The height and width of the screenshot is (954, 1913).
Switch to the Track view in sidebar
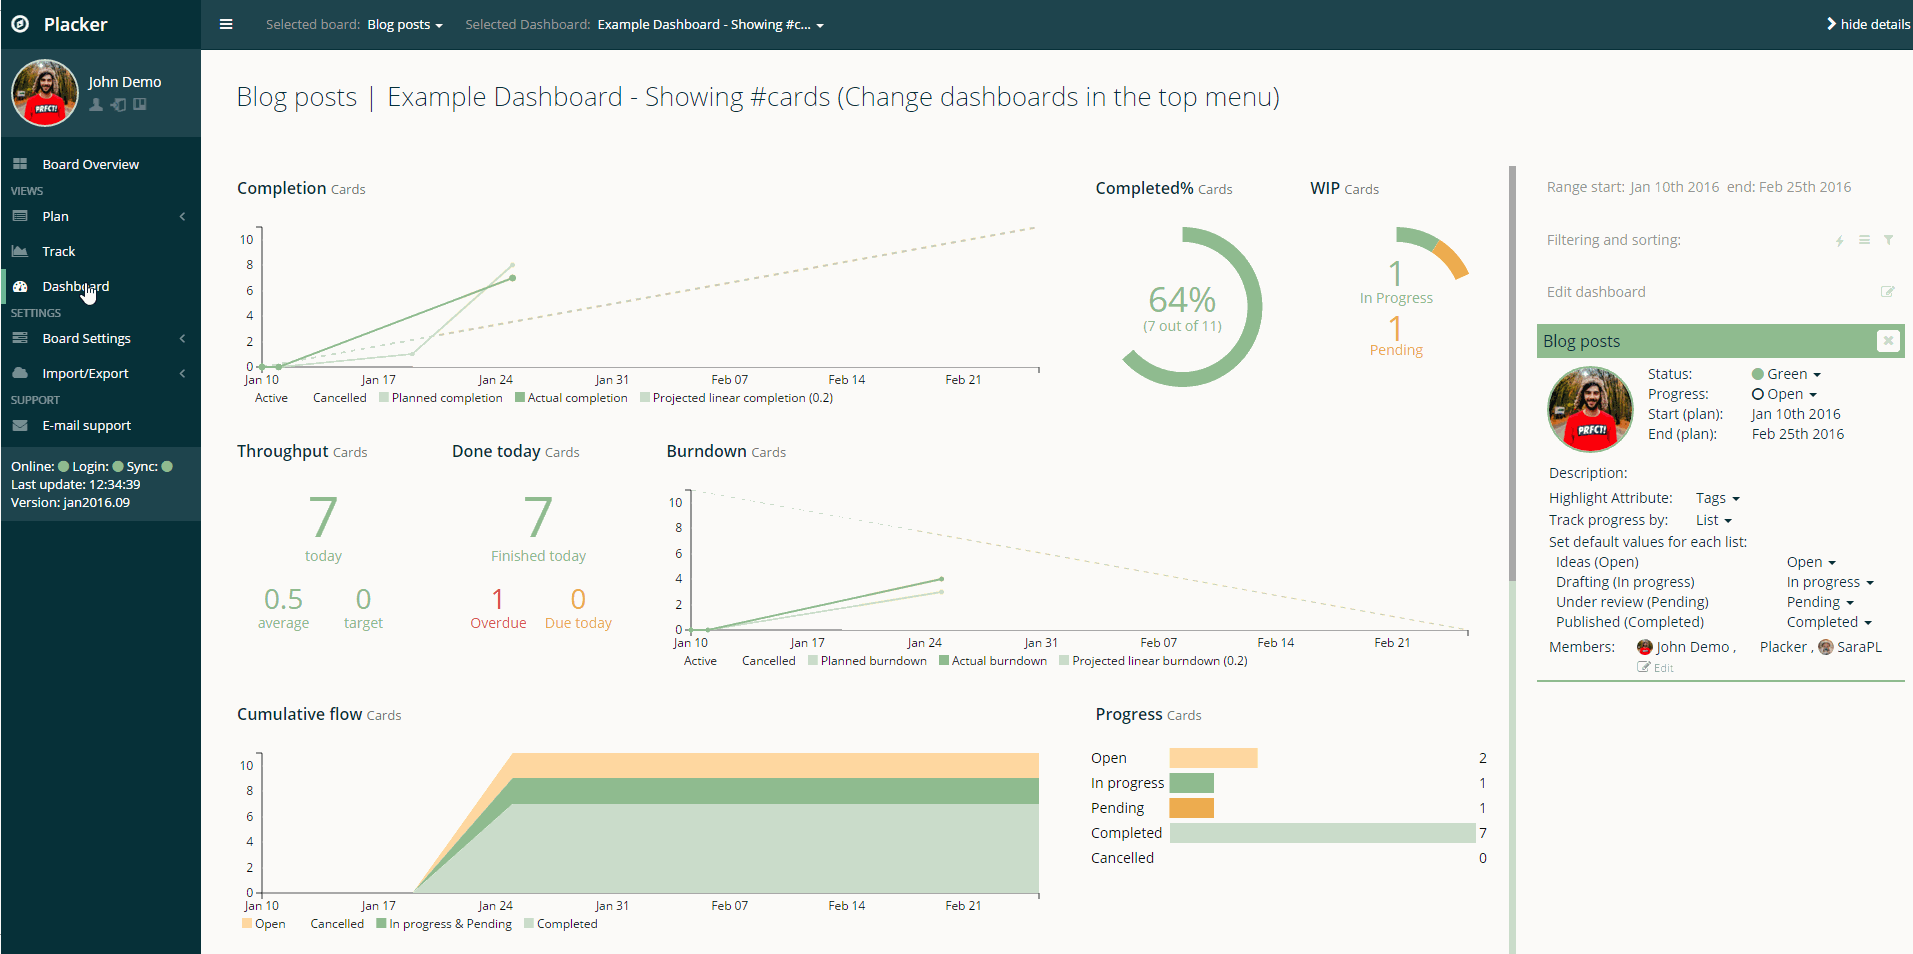click(x=58, y=251)
